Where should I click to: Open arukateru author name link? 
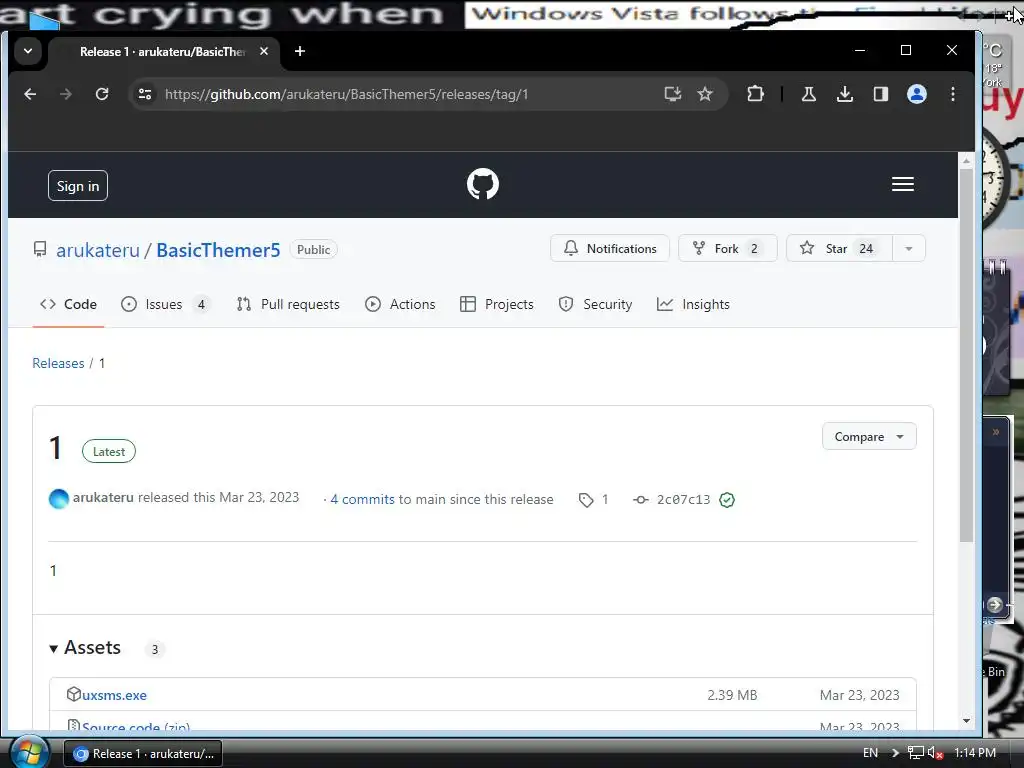click(103, 498)
